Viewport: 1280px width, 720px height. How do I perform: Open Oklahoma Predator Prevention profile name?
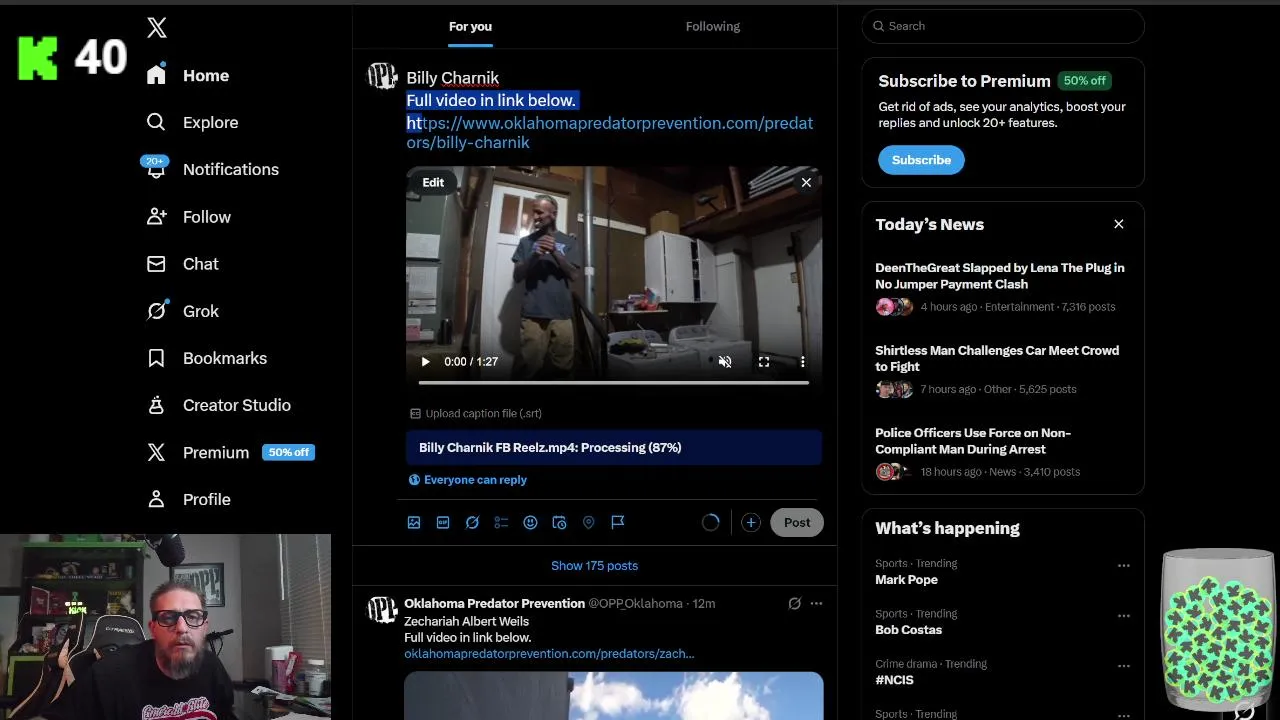tap(494, 603)
